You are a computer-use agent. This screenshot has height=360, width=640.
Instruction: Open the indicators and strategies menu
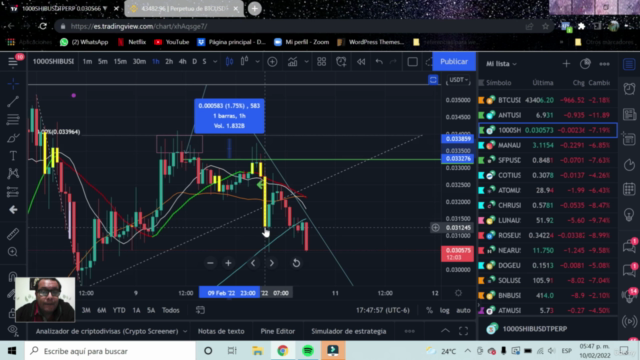point(292,62)
